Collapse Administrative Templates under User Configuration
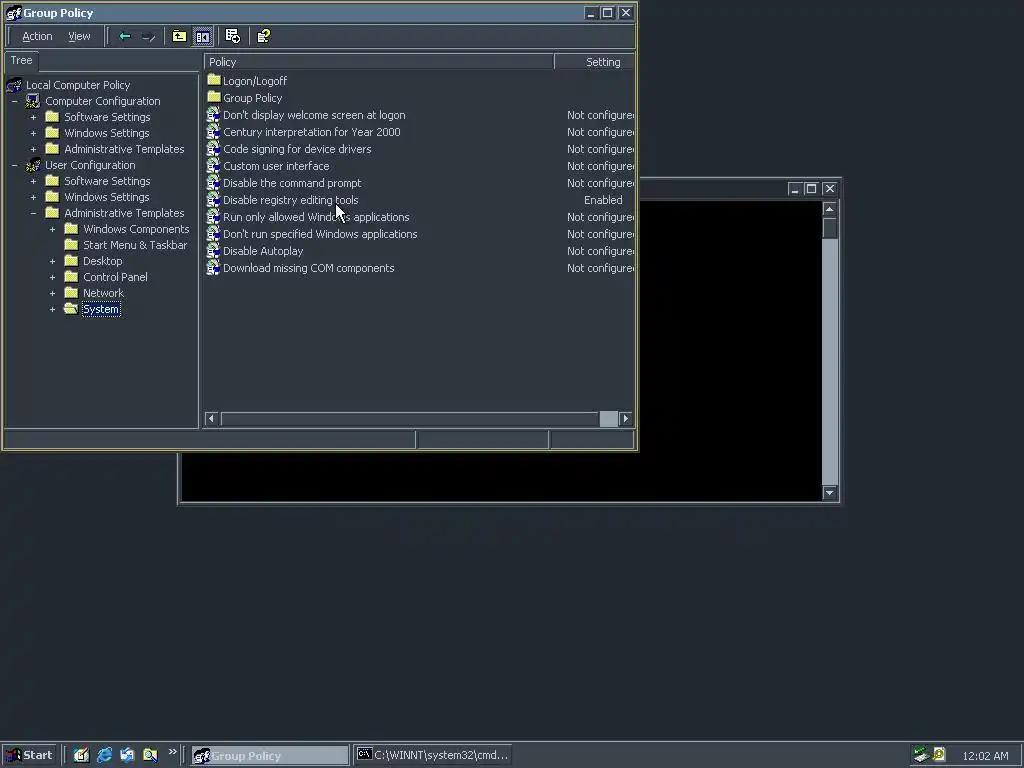 [33, 213]
